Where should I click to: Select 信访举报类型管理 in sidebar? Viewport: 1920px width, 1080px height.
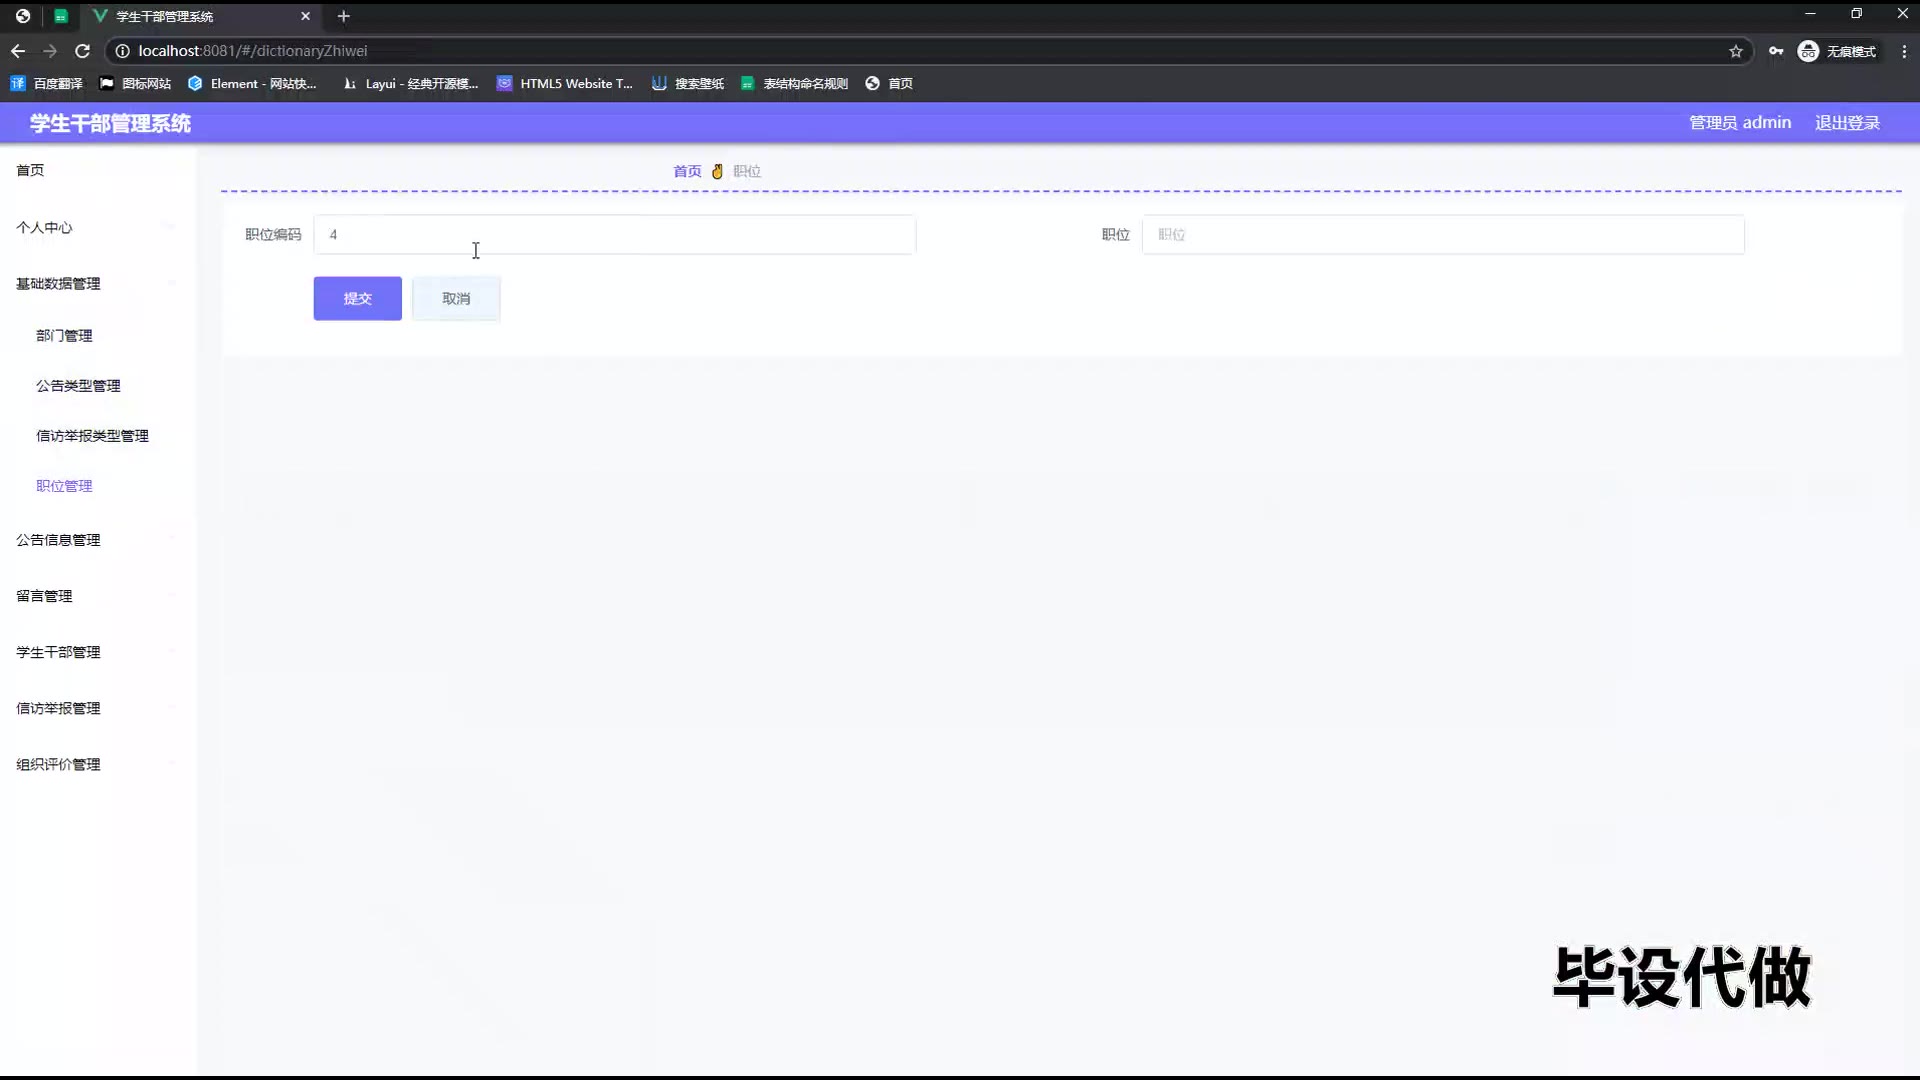(x=92, y=436)
